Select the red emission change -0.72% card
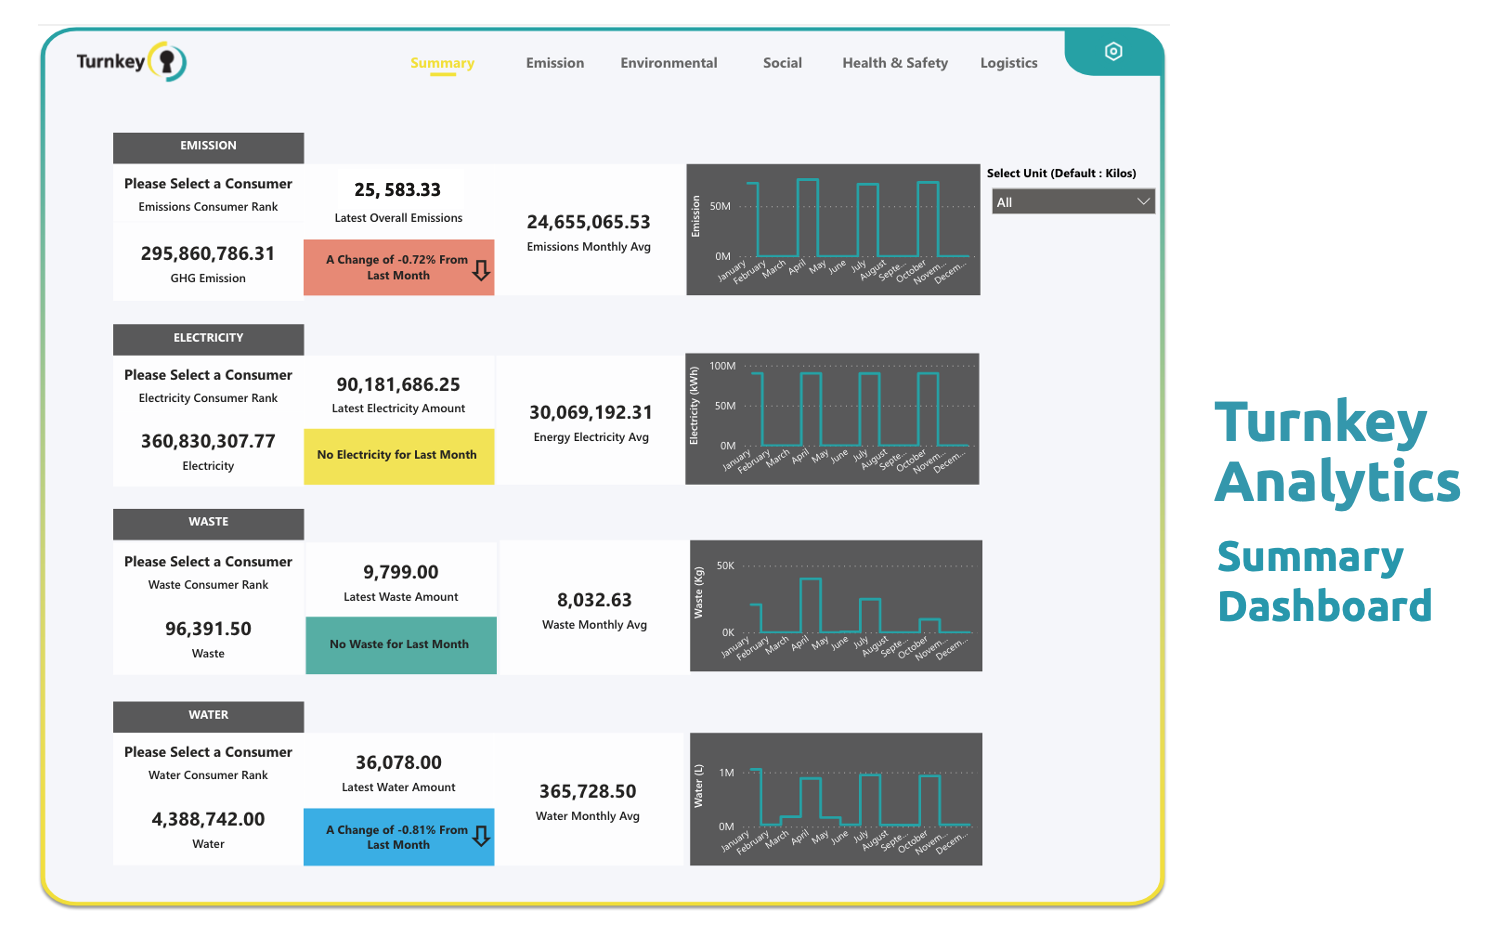Screen dimensions: 1498x950 tap(399, 267)
